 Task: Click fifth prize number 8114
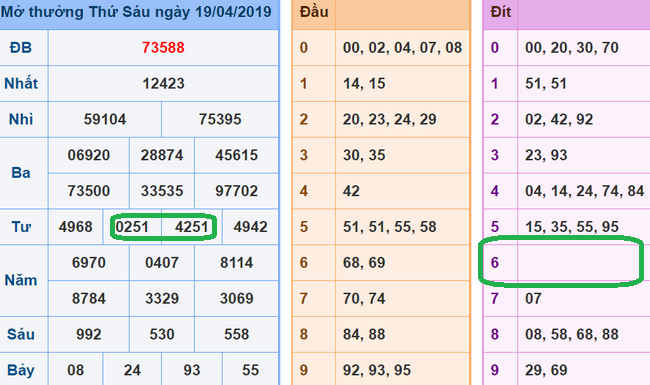pyautogui.click(x=236, y=263)
